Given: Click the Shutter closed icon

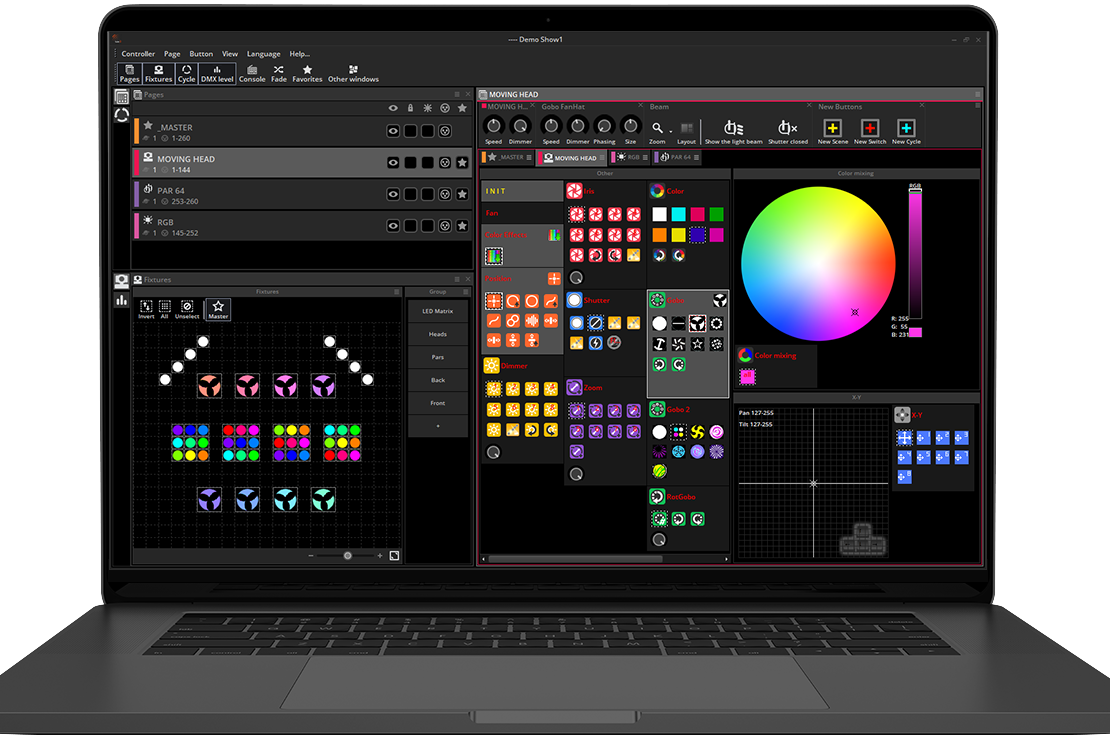Looking at the screenshot, I should coord(787,129).
